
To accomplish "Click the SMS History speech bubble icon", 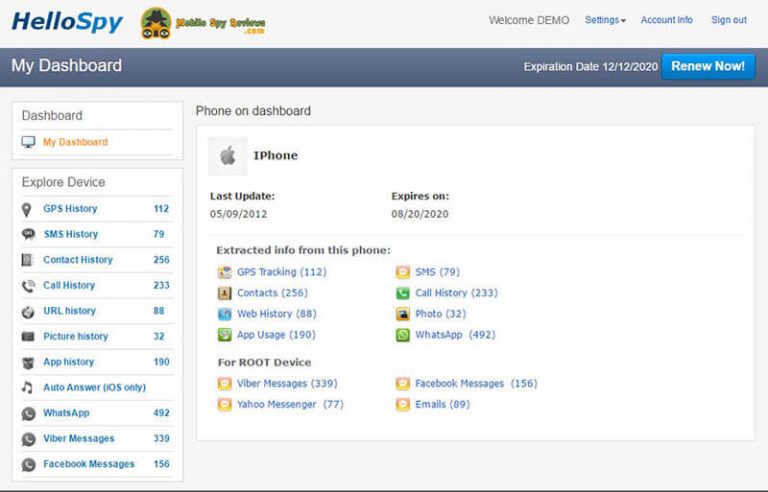I will (x=28, y=234).
